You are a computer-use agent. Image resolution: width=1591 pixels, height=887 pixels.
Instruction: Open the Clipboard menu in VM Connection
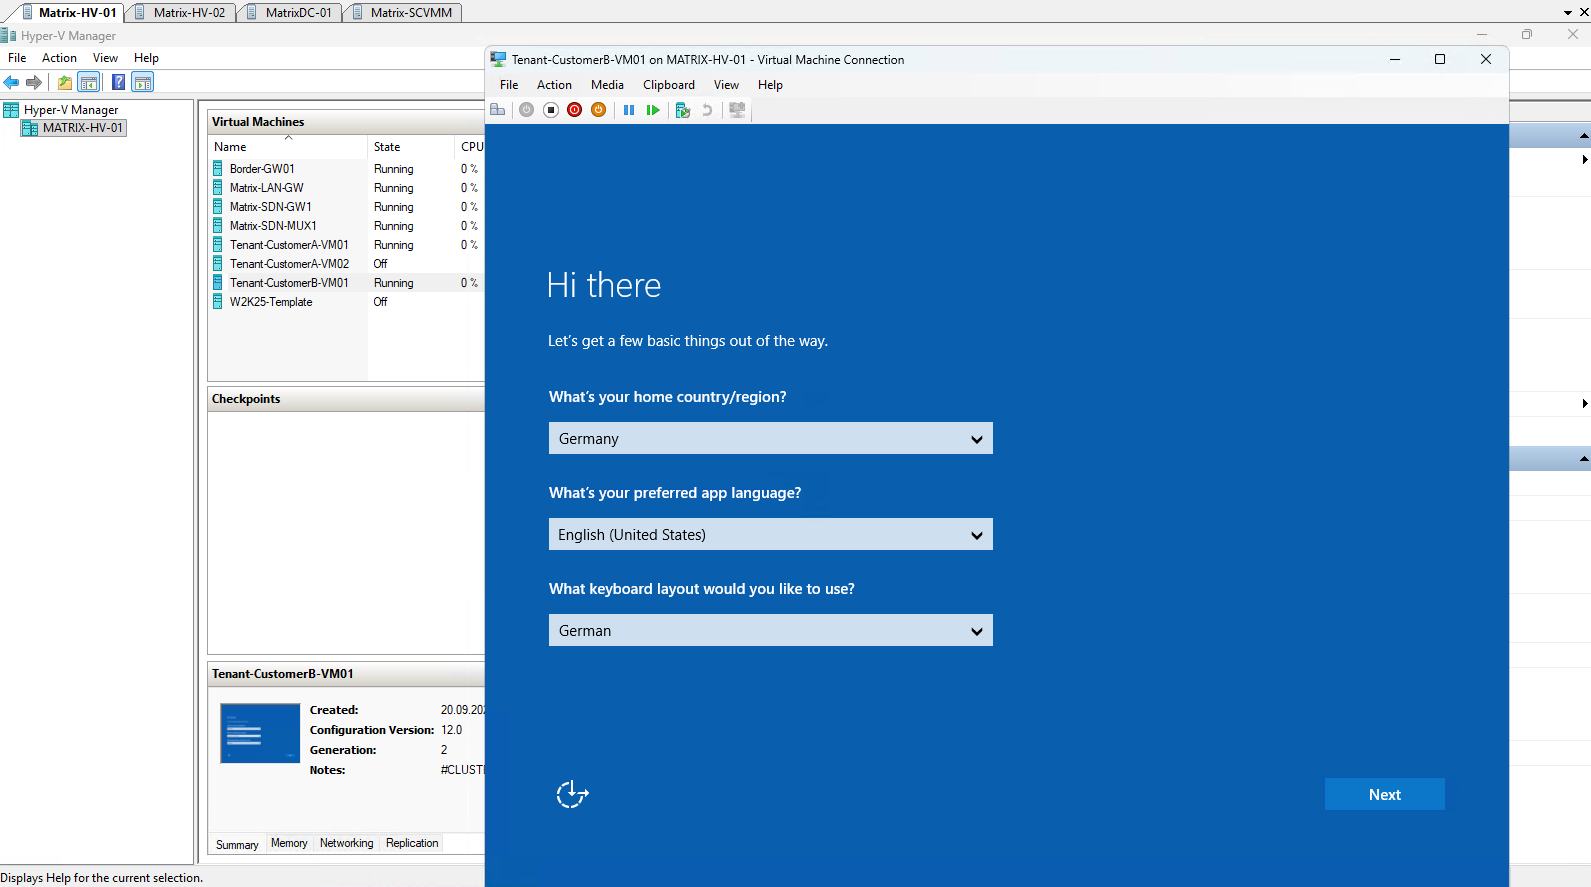point(669,85)
